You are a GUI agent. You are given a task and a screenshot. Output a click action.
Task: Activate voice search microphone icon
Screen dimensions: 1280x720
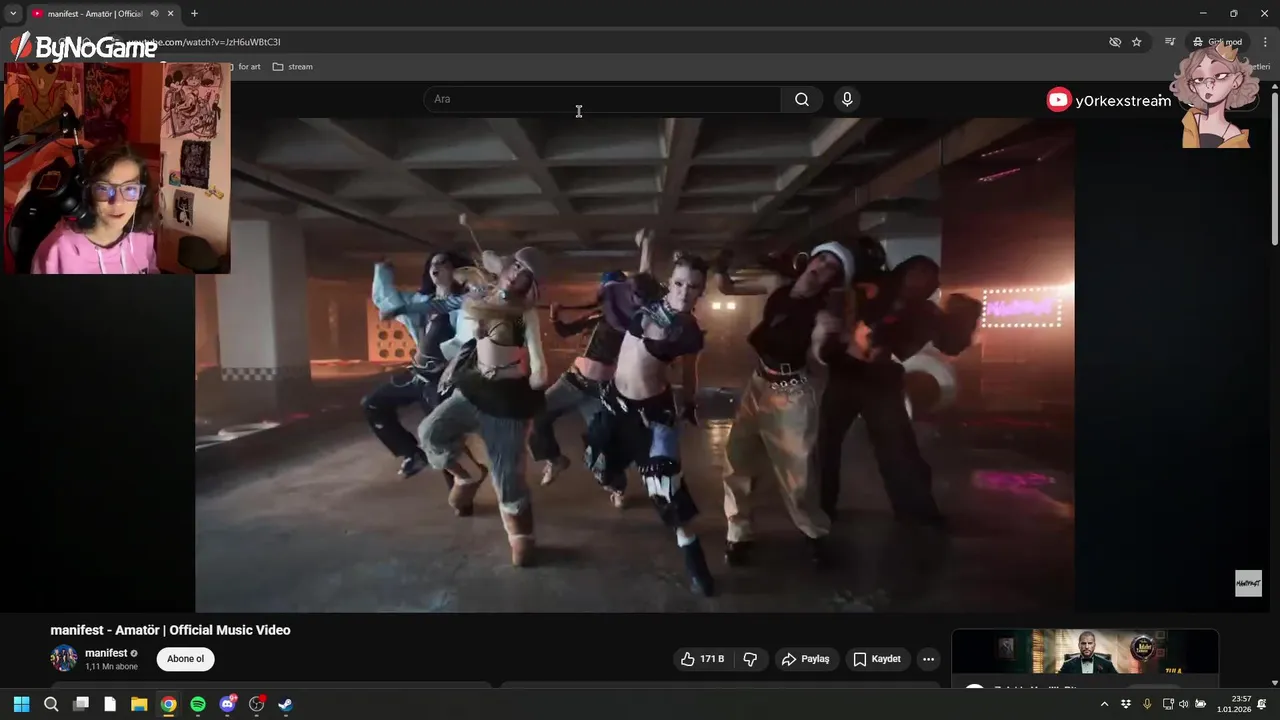click(847, 99)
